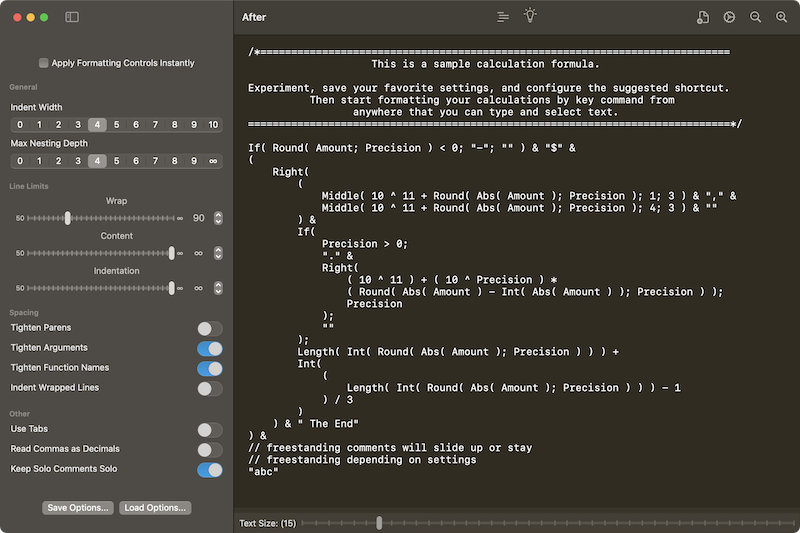Click the Wrap value 90
This screenshot has width=800, height=533.
pyautogui.click(x=198, y=218)
